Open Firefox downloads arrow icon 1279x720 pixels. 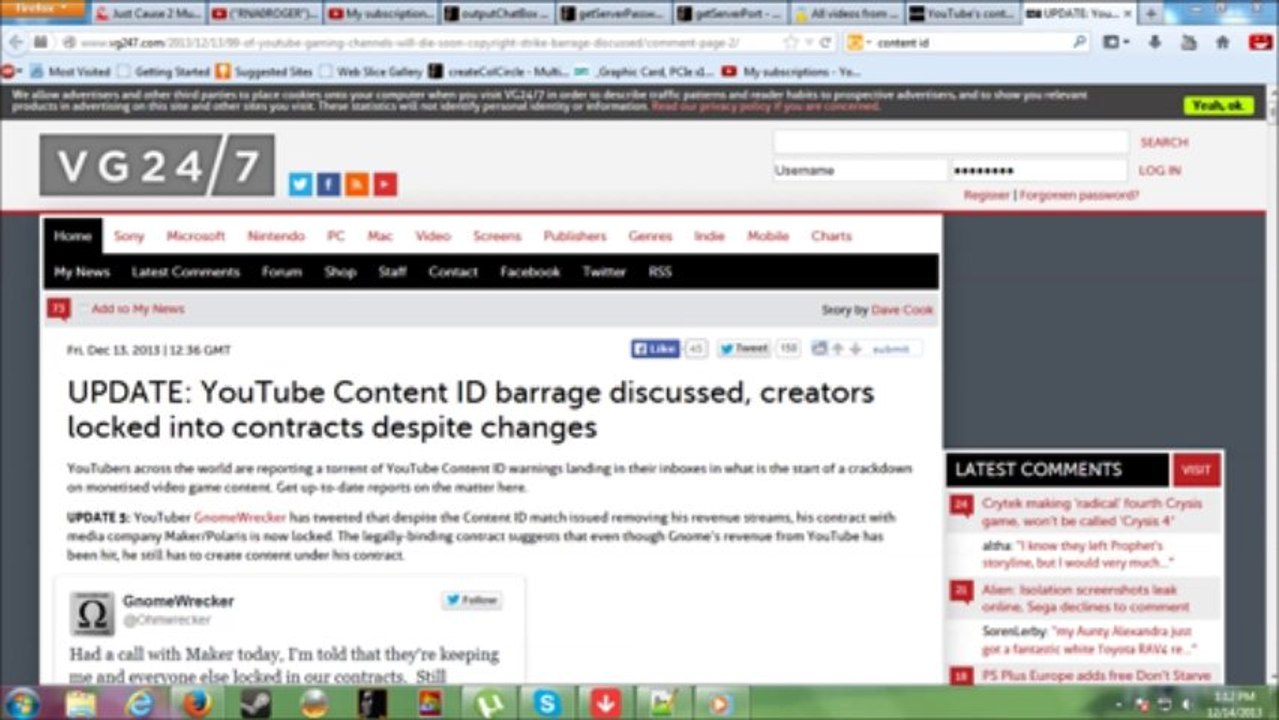(1155, 43)
